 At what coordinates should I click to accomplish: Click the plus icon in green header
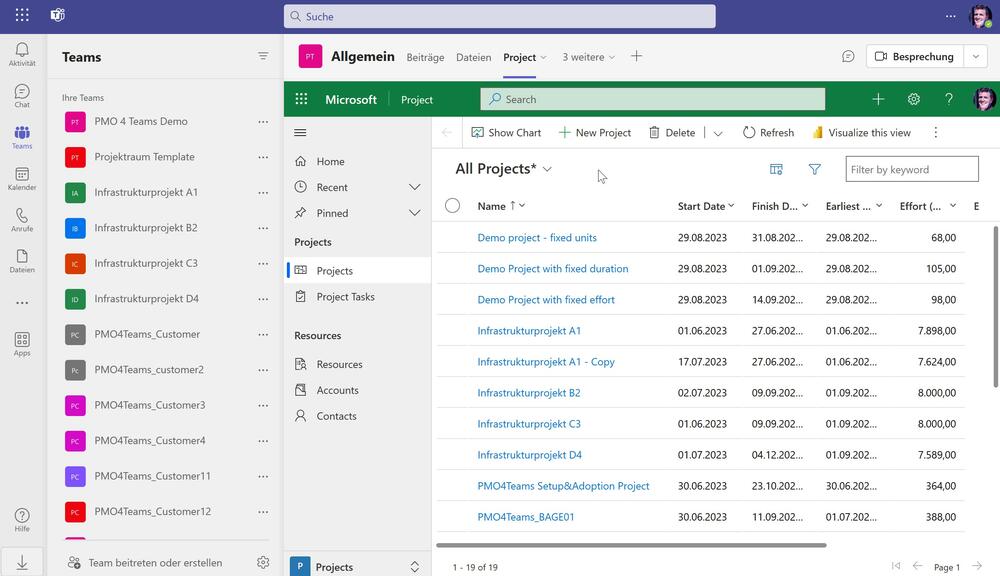pos(877,99)
